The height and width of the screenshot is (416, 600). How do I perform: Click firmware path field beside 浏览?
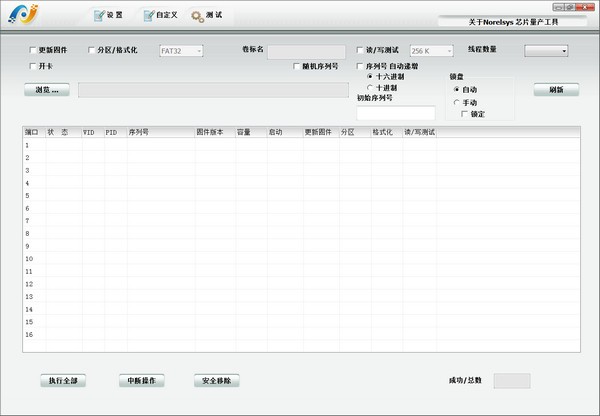click(x=213, y=90)
